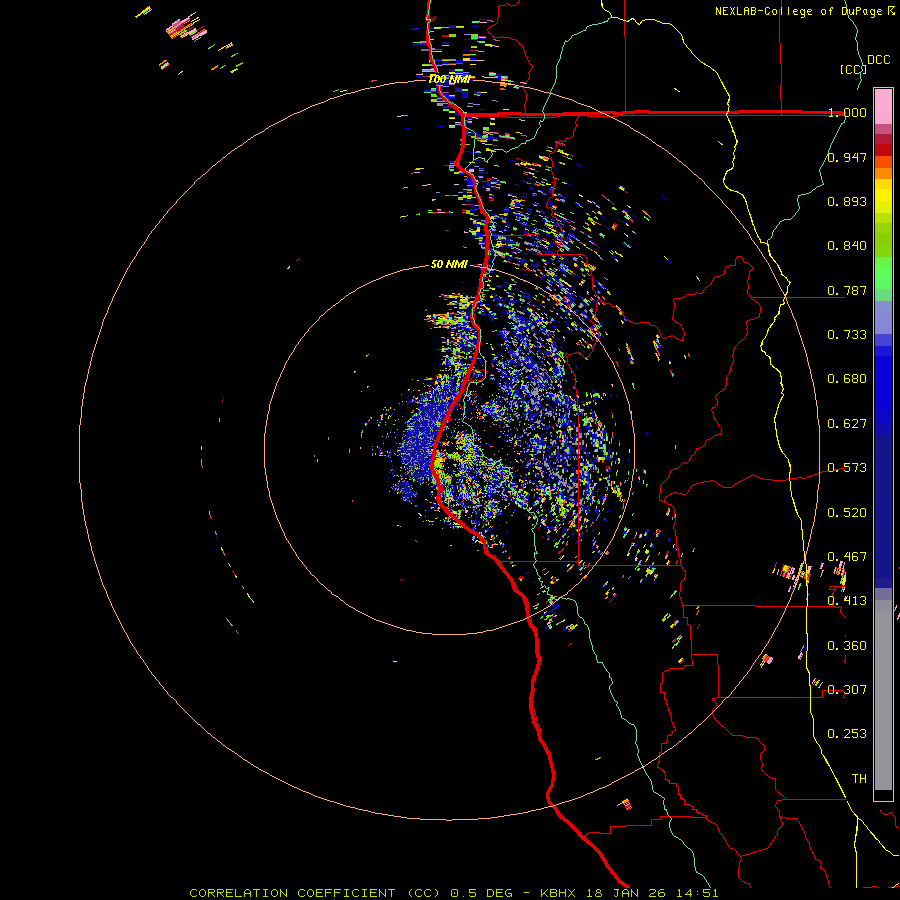Select the 0.573 scale value
The image size is (900, 900).
click(x=847, y=468)
